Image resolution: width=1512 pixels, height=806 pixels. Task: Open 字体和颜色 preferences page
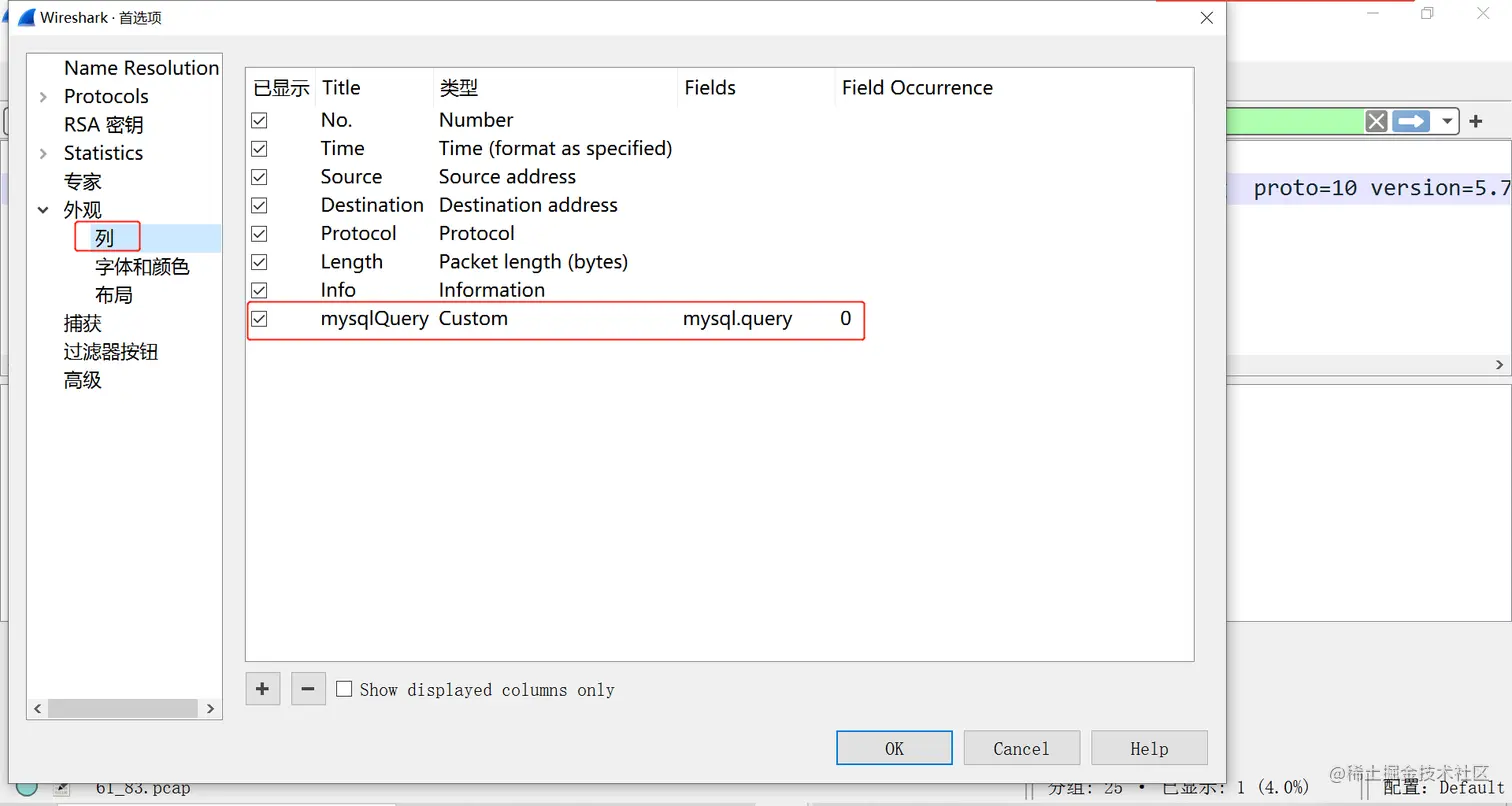pos(142,267)
